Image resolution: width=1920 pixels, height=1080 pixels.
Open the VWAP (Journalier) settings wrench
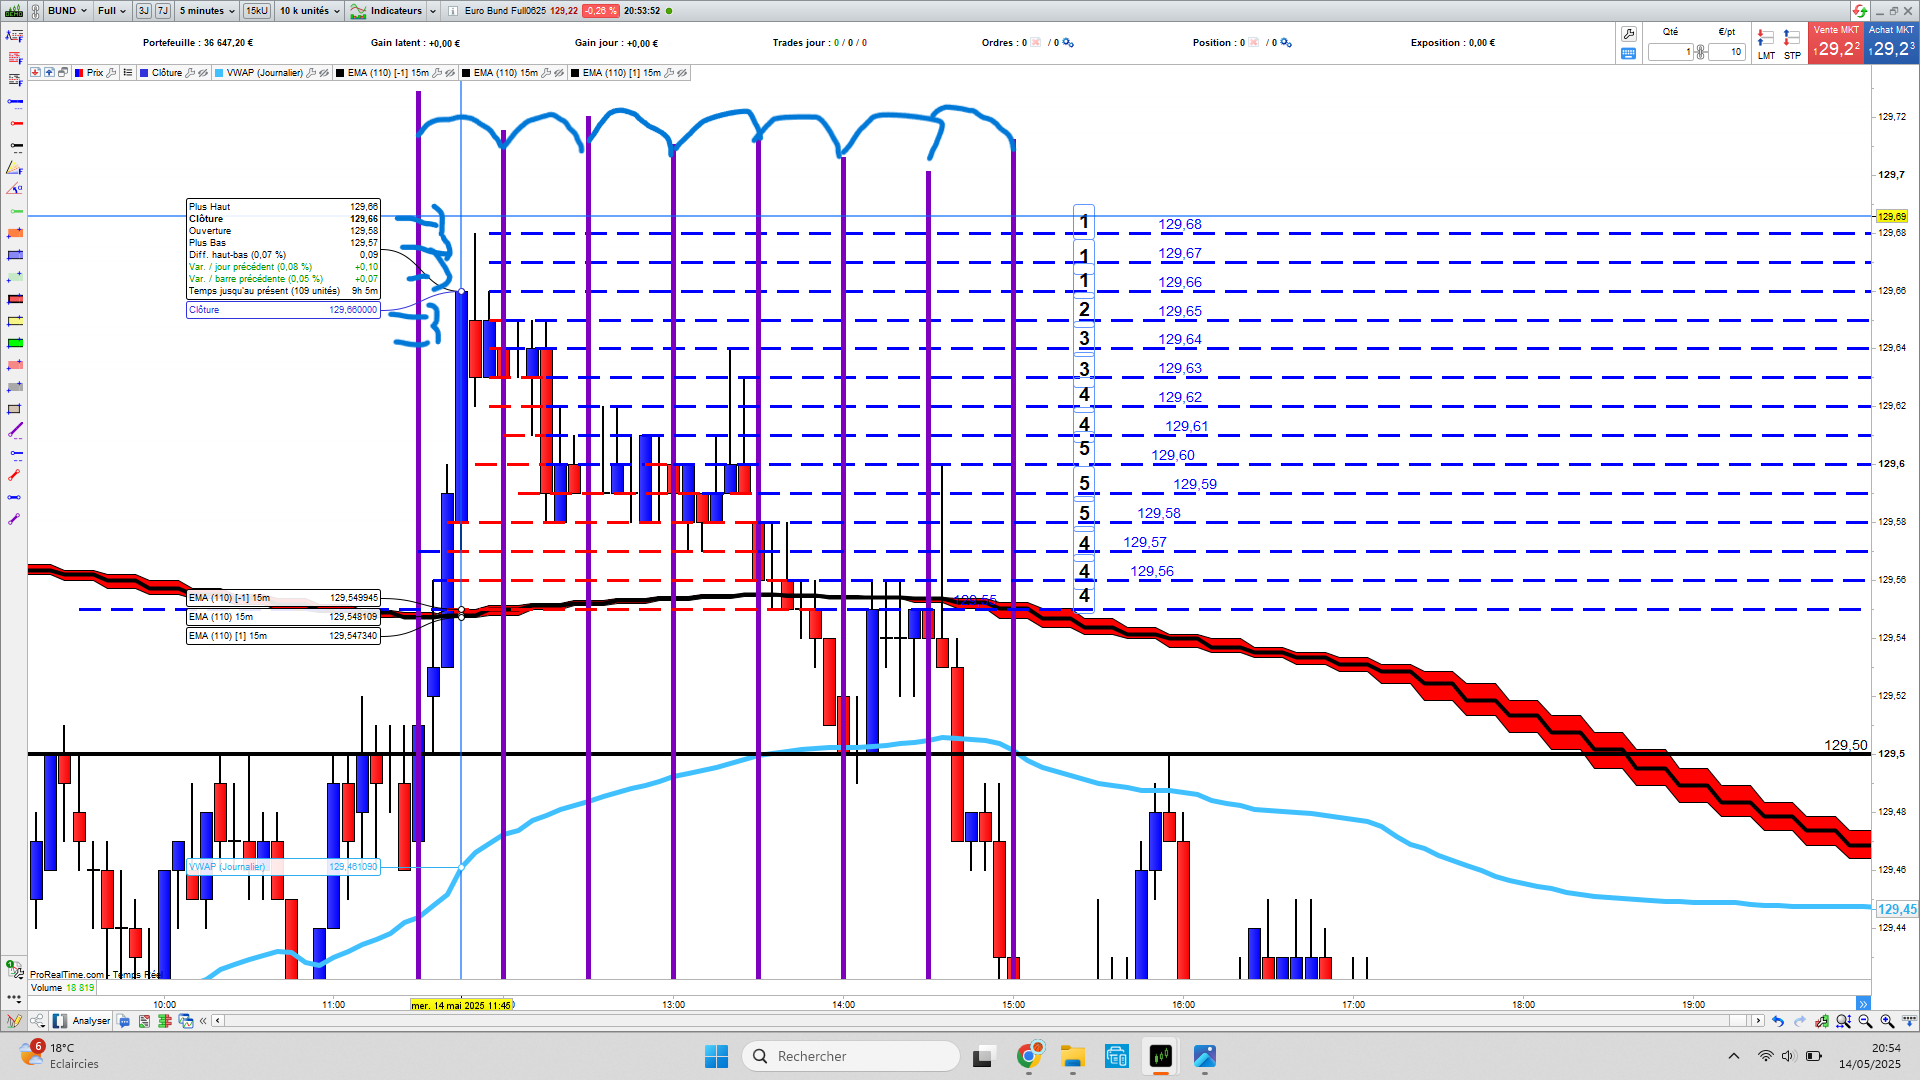tap(311, 73)
